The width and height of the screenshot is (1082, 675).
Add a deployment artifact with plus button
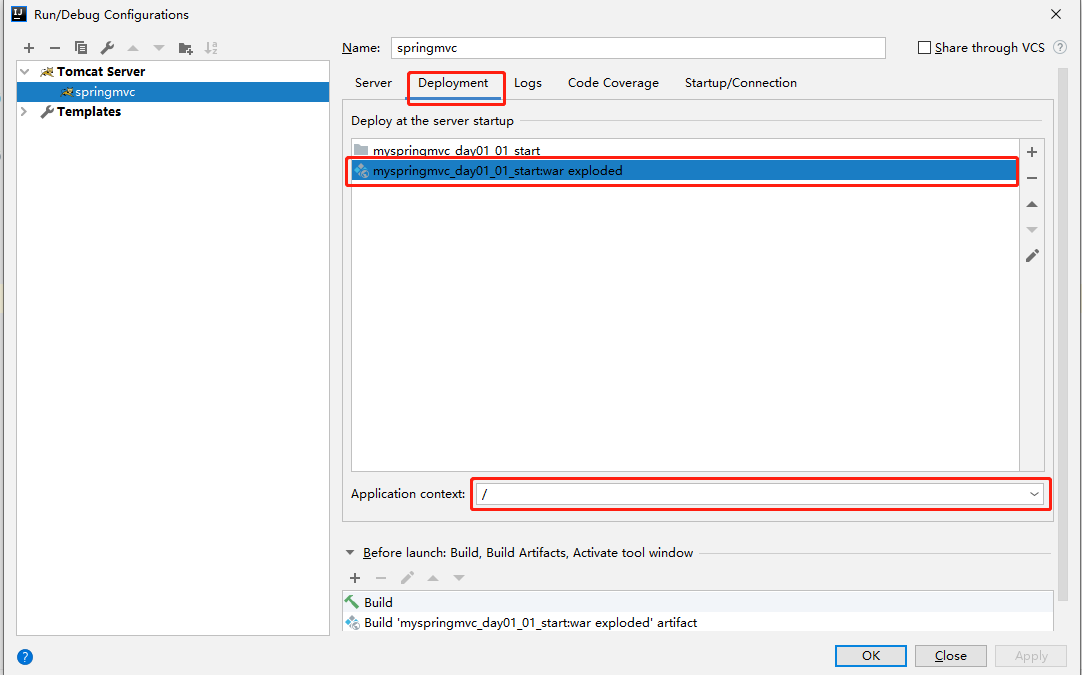pyautogui.click(x=1032, y=152)
